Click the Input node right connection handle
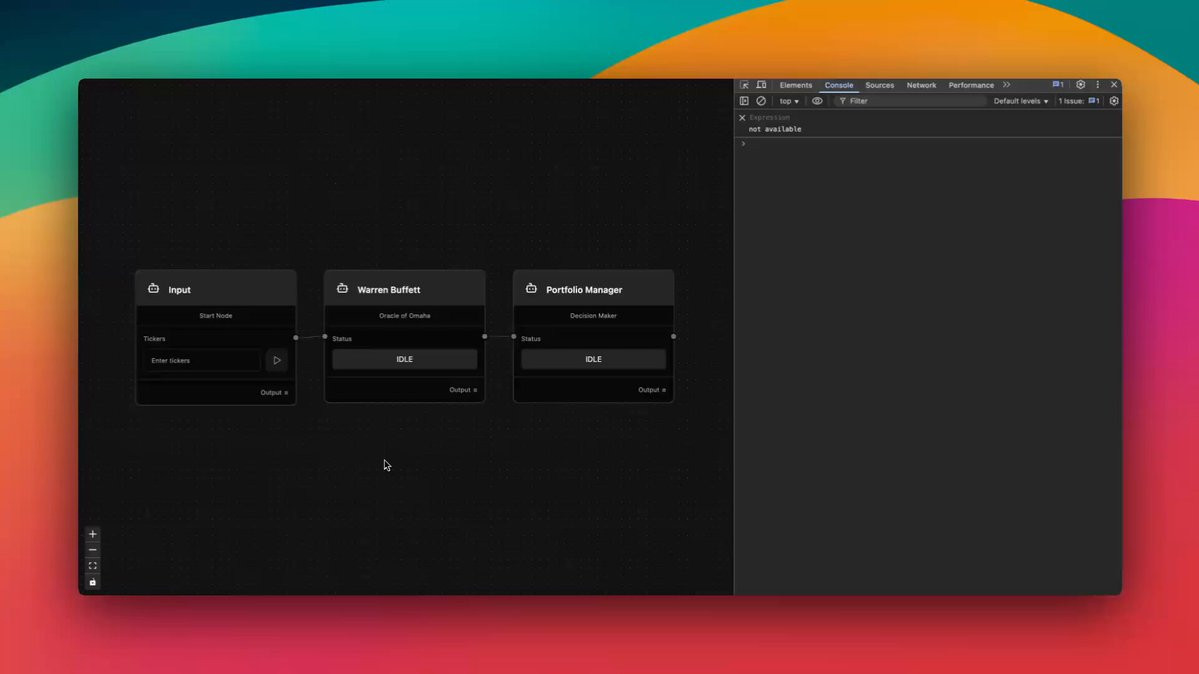Screen dimensions: 1199x674 (296, 337)
